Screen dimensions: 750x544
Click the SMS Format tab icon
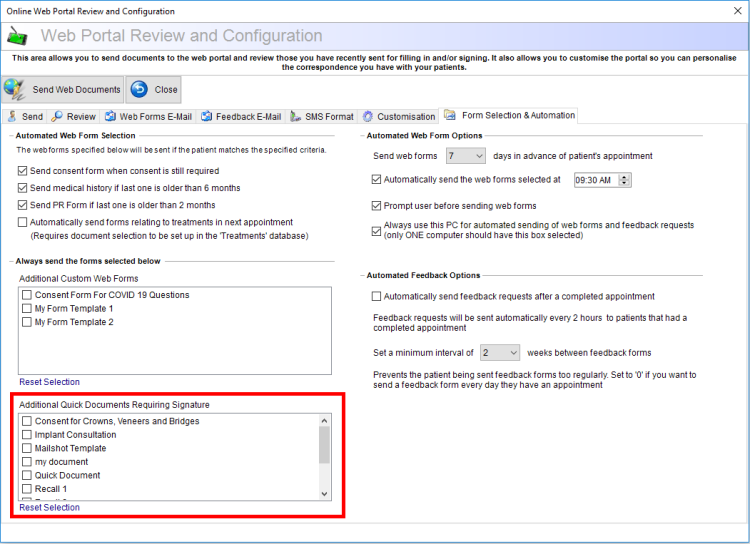pyautogui.click(x=296, y=116)
